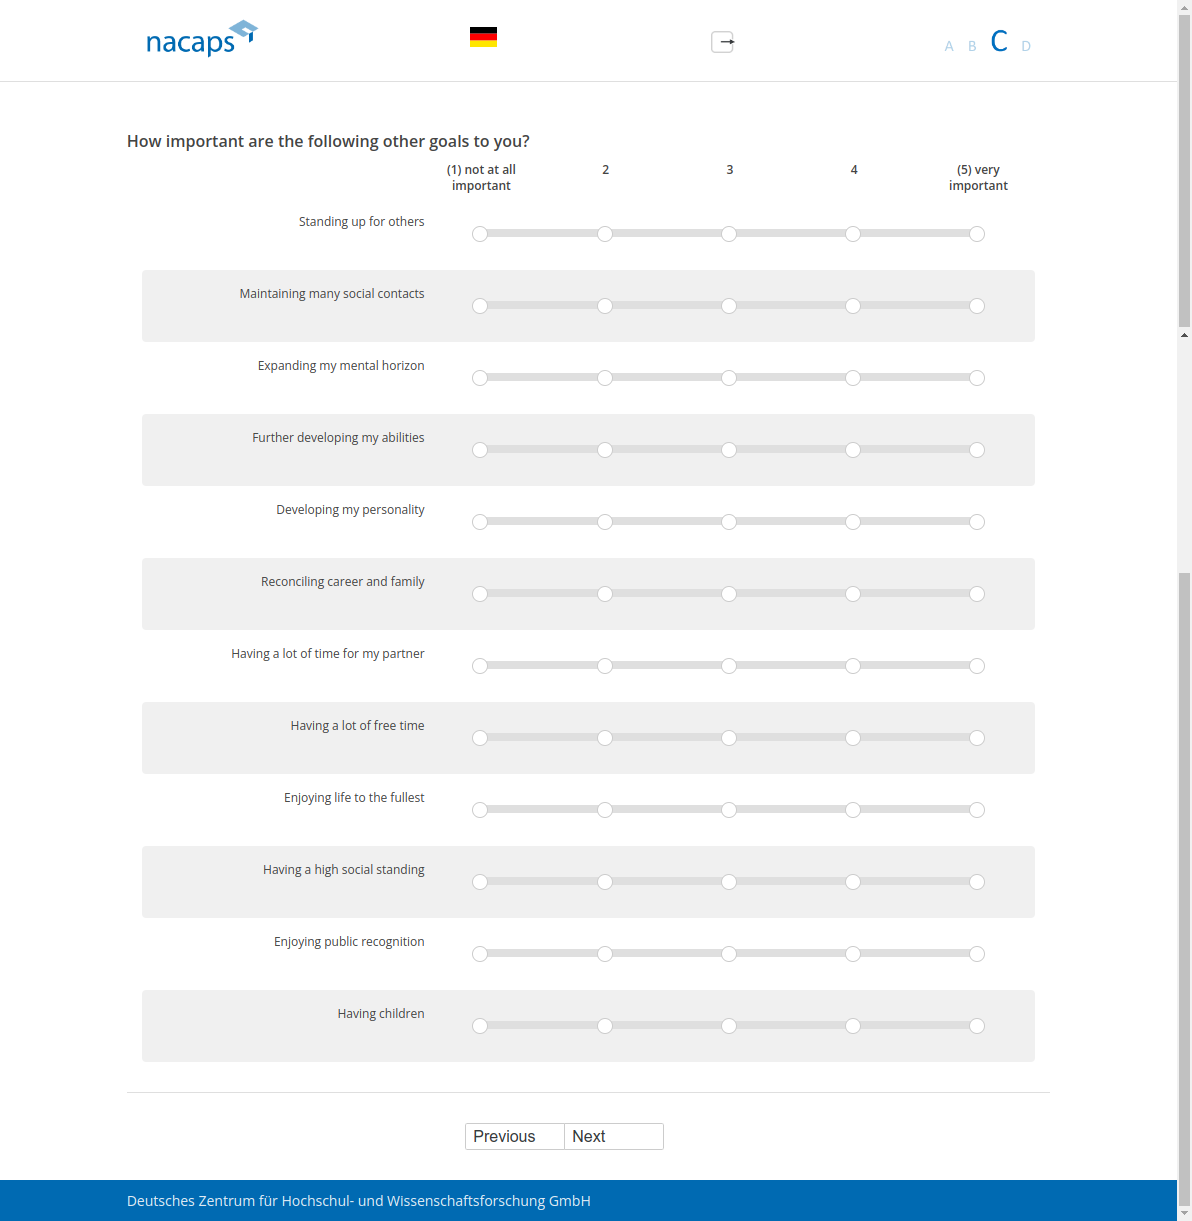Choose 4 for 'Reconciling career and family'
Viewport: 1192px width, 1221px height.
coord(853,594)
